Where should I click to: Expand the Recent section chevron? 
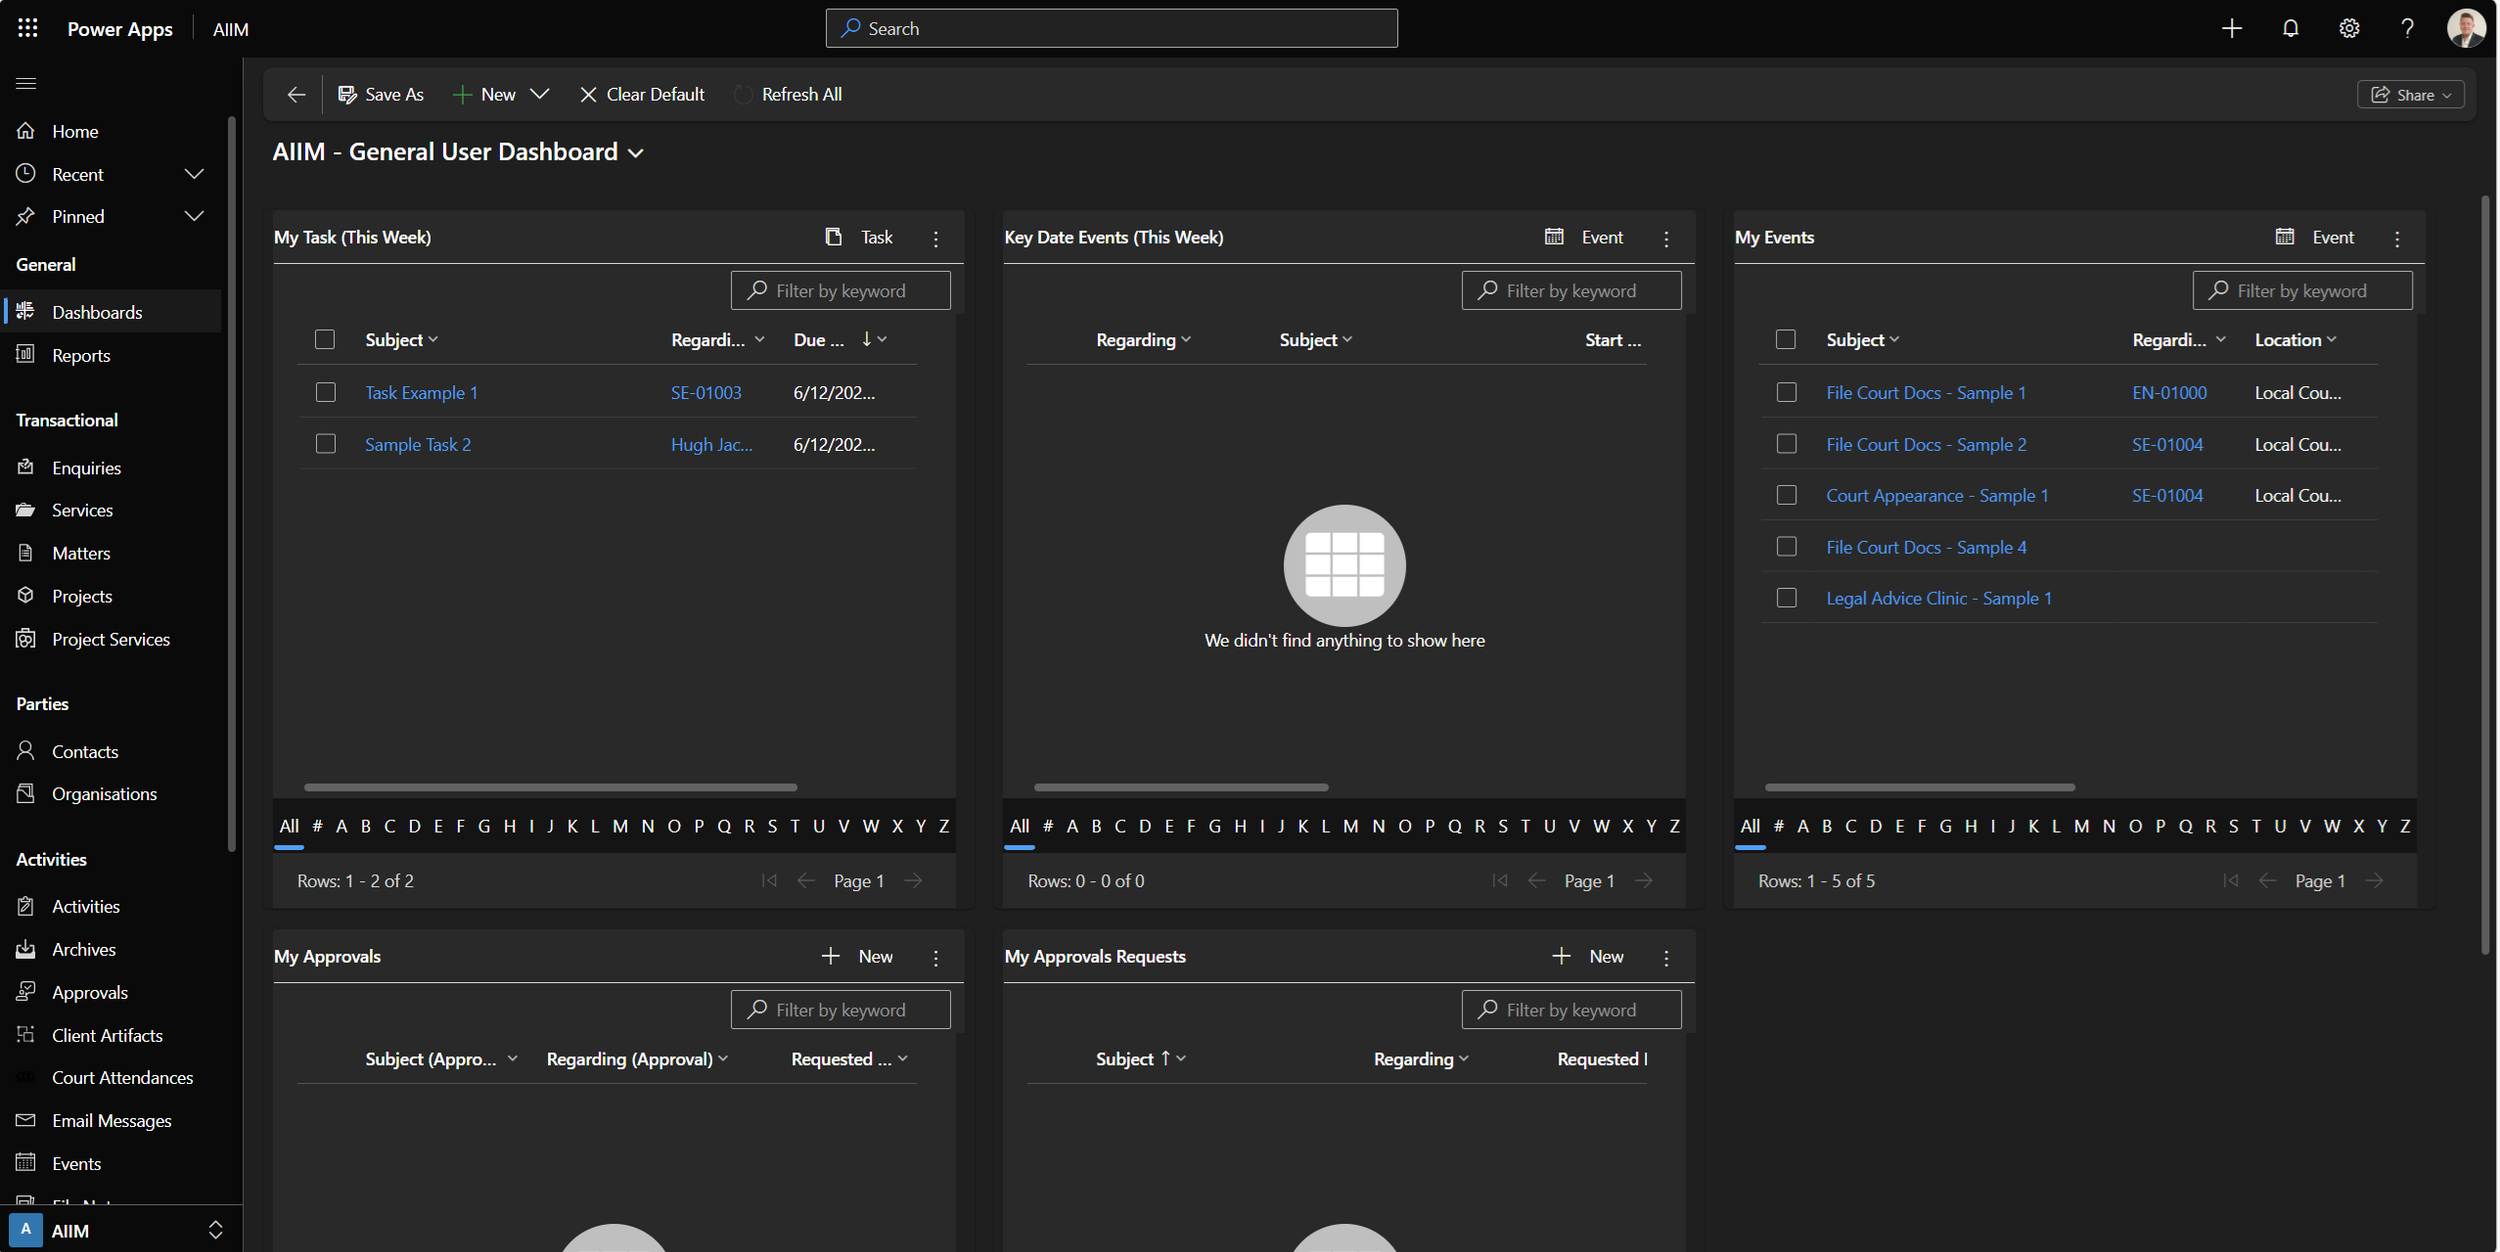(x=194, y=174)
